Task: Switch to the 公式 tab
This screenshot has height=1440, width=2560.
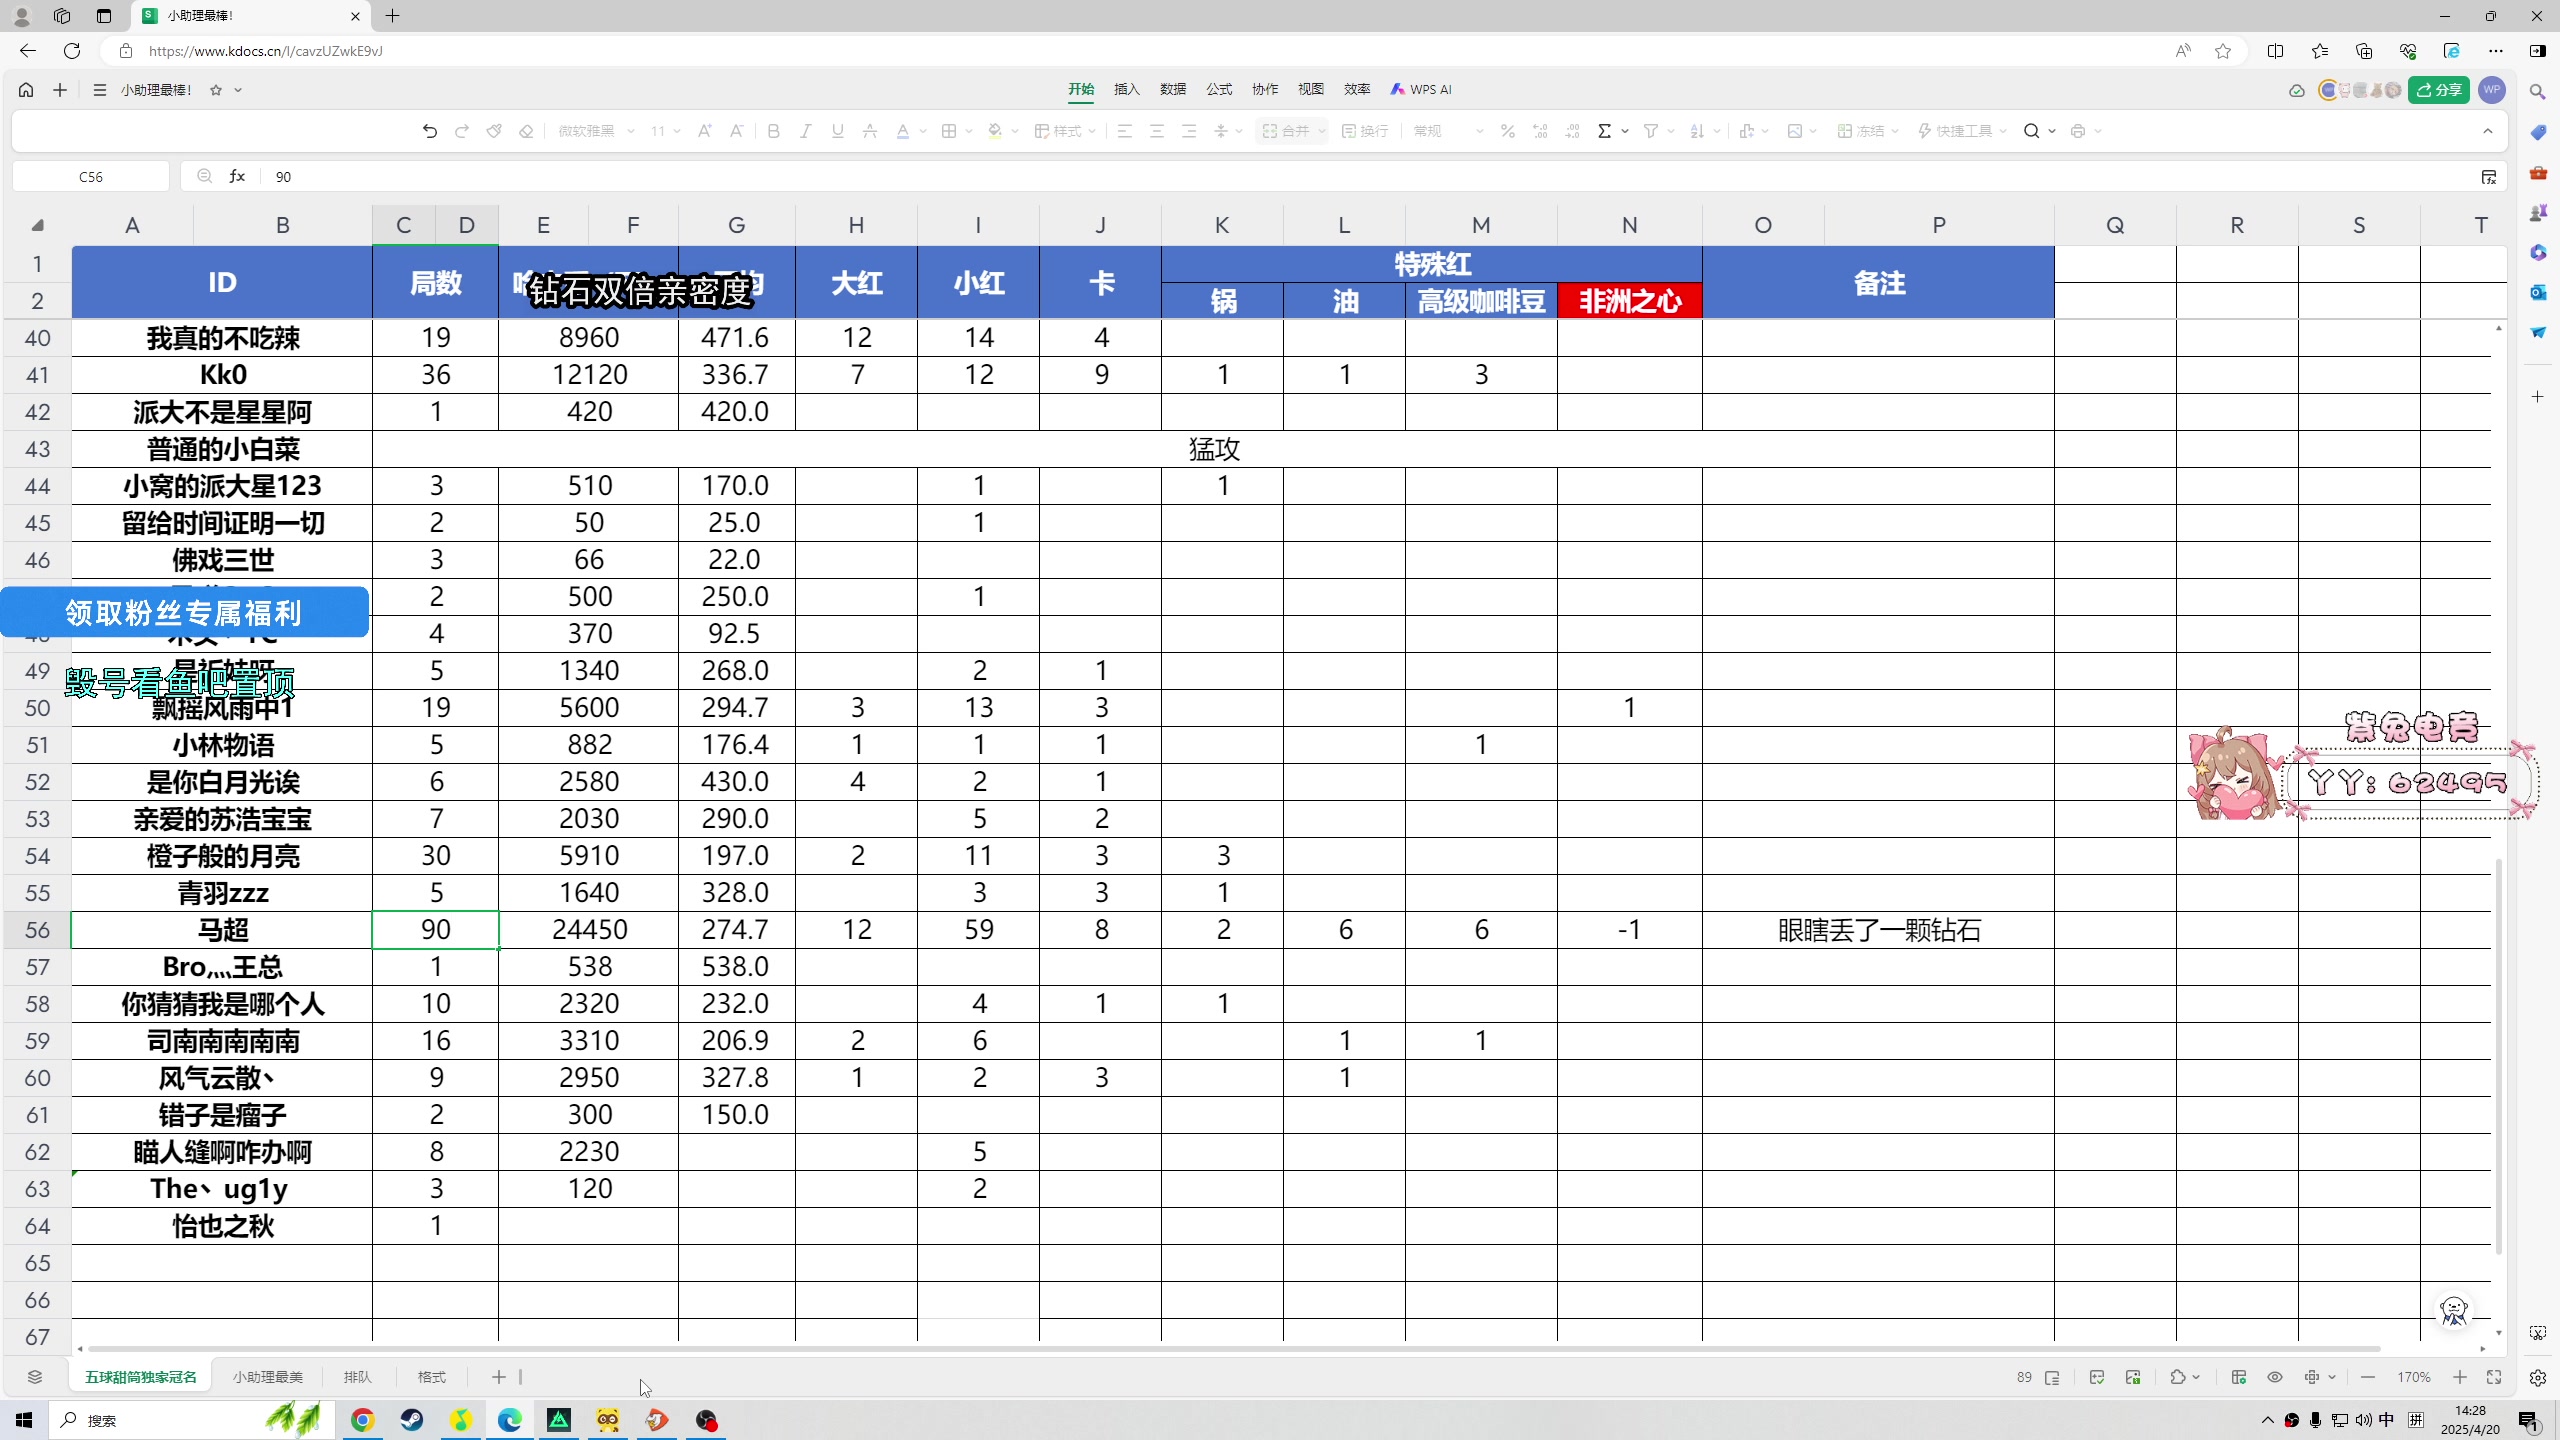Action: click(x=1219, y=89)
